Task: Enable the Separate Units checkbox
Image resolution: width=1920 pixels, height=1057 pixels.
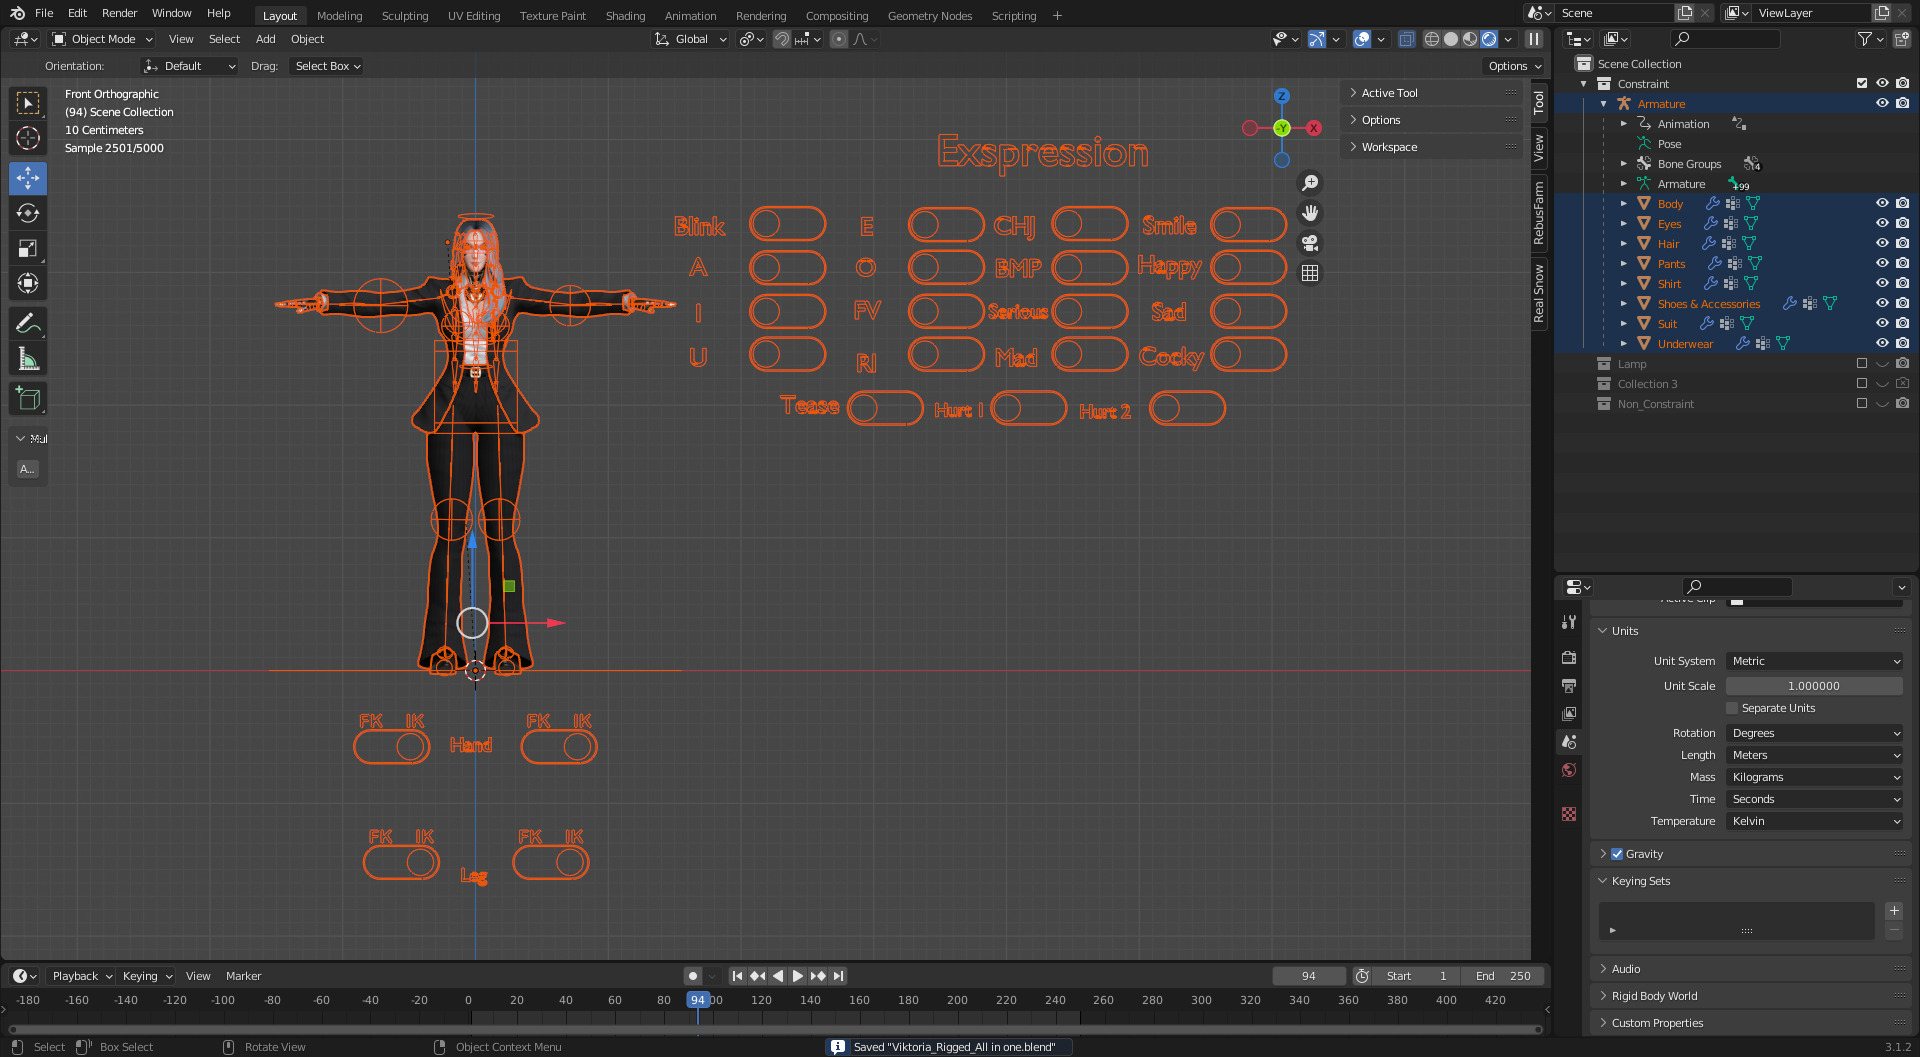Action: (x=1732, y=708)
